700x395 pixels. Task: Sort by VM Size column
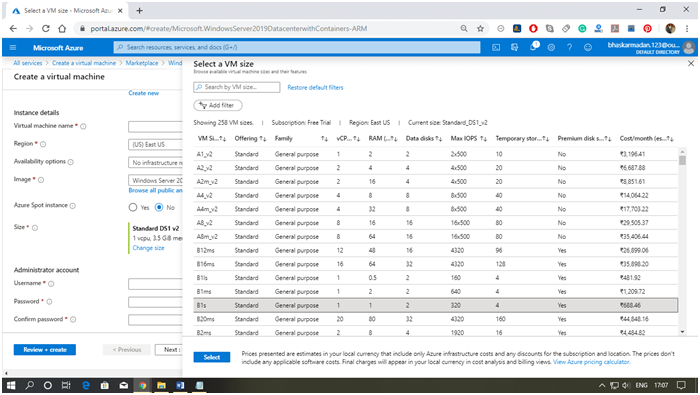click(x=212, y=138)
